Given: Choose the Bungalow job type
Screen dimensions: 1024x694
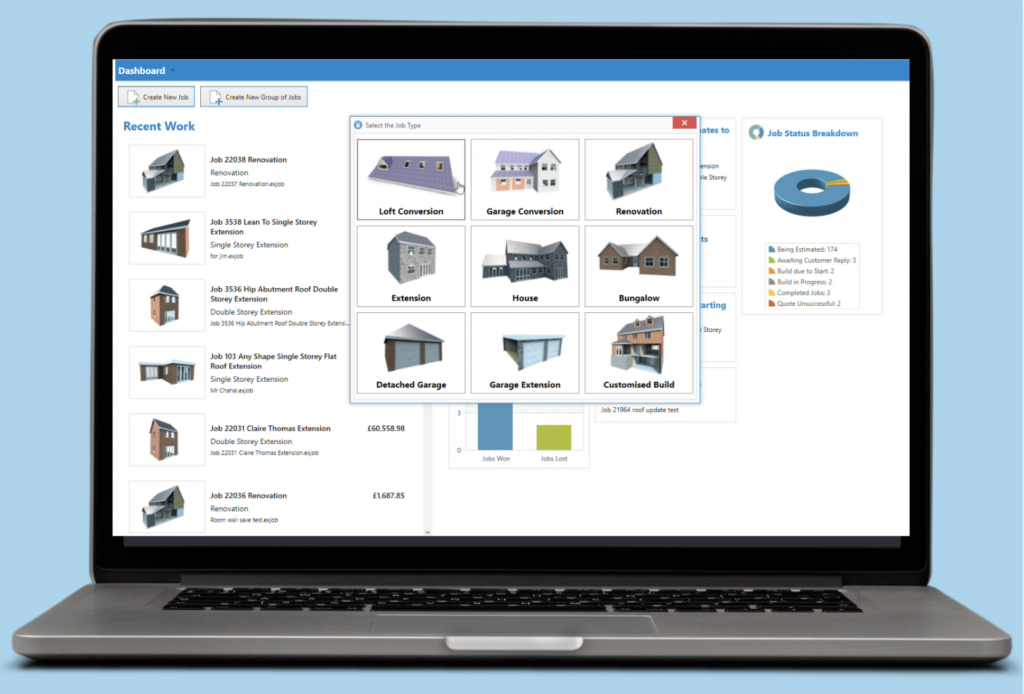Looking at the screenshot, I should pos(638,265).
